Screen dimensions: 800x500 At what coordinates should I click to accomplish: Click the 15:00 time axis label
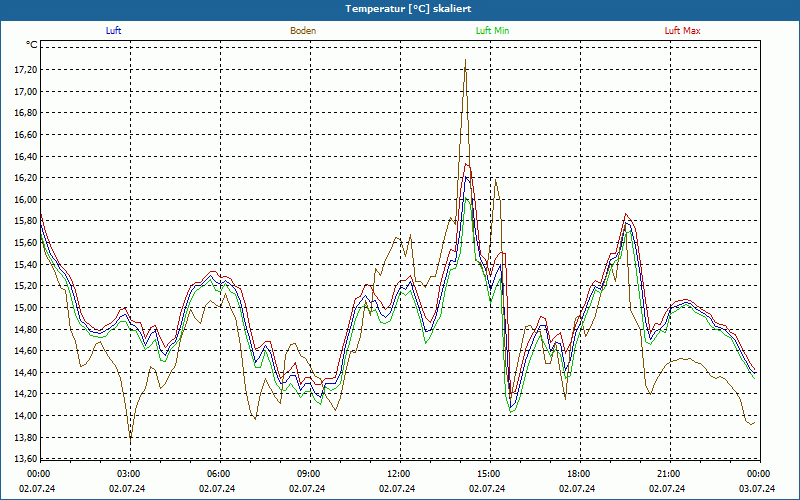[487, 474]
